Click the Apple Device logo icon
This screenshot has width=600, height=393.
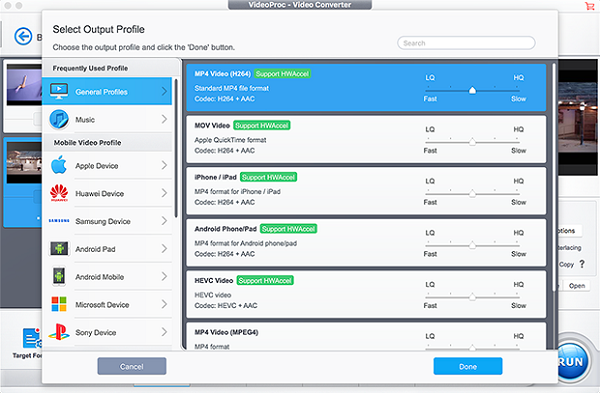pyautogui.click(x=59, y=165)
